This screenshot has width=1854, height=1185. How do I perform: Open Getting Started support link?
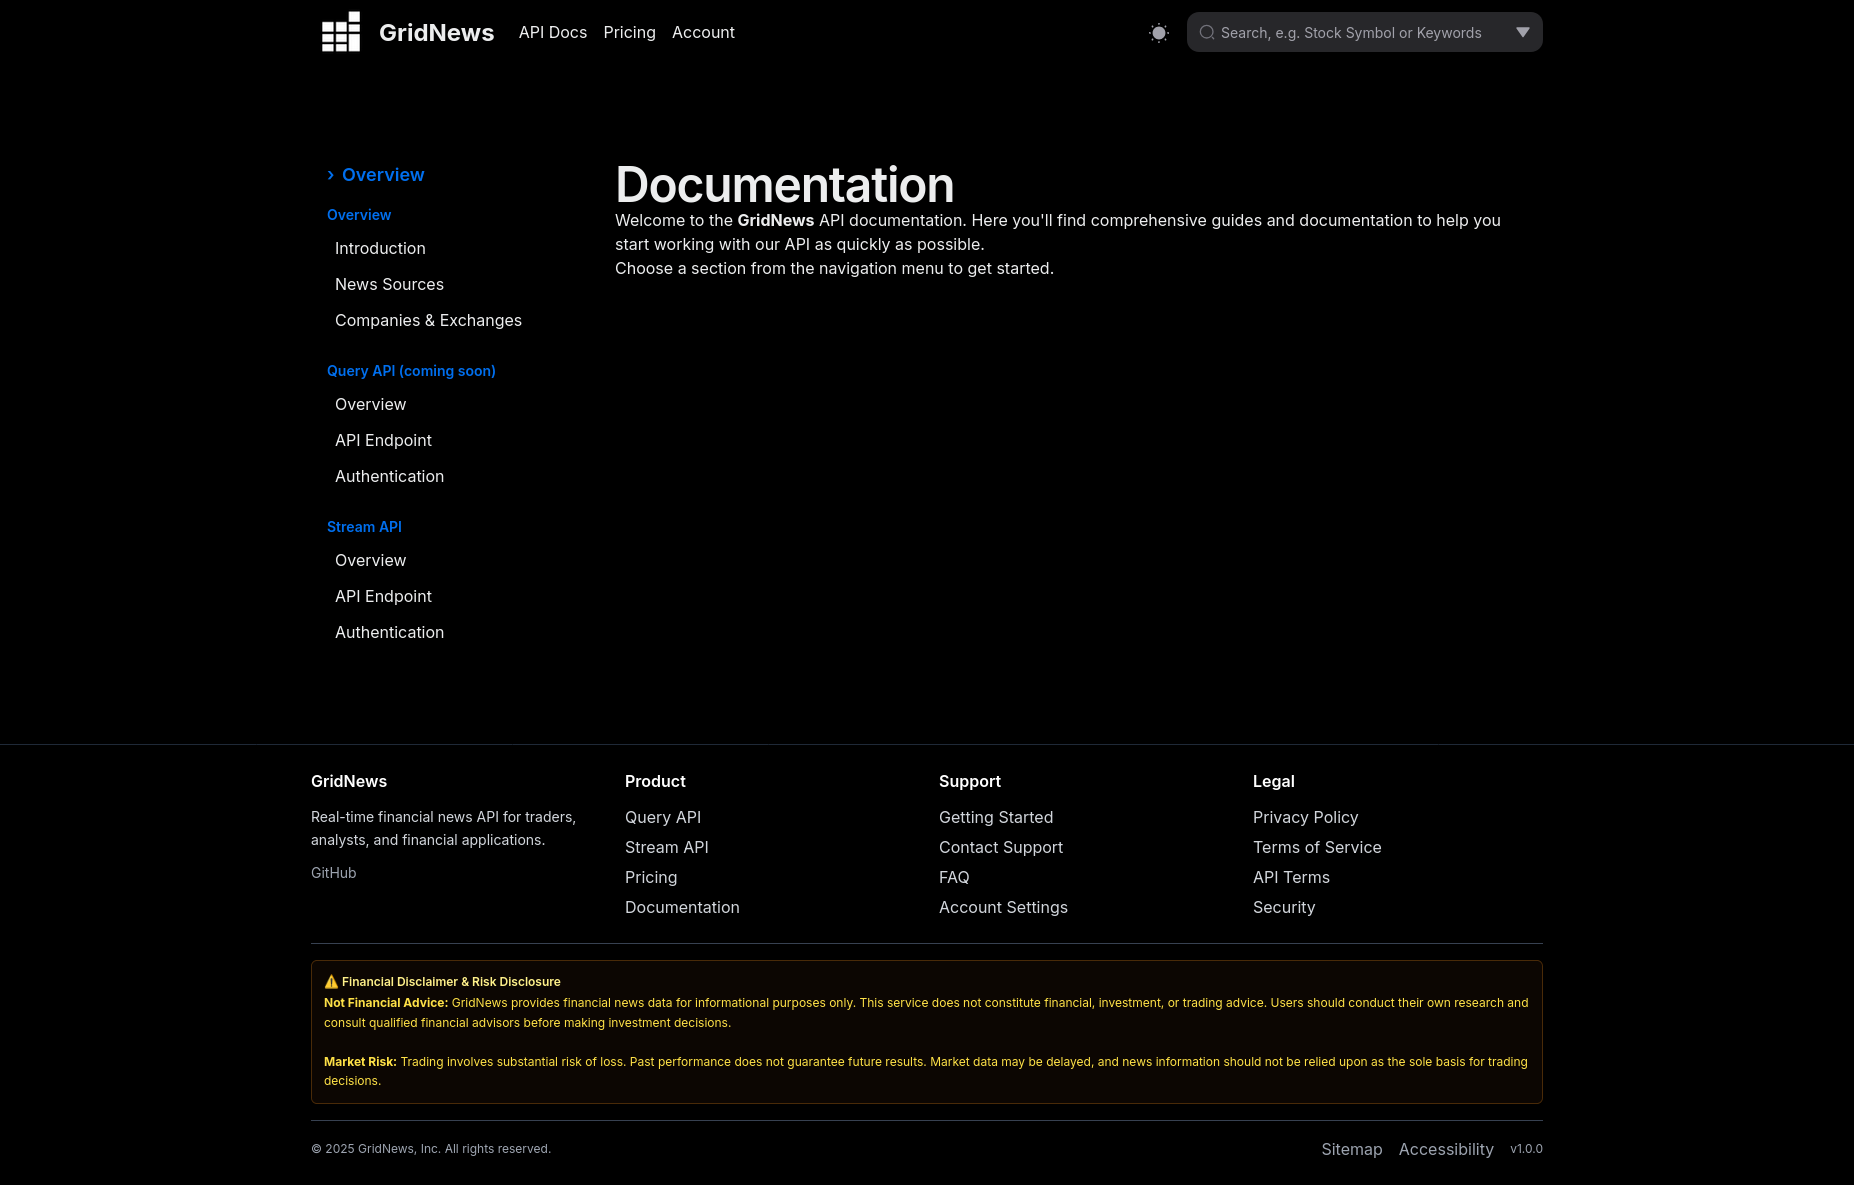[x=996, y=817]
